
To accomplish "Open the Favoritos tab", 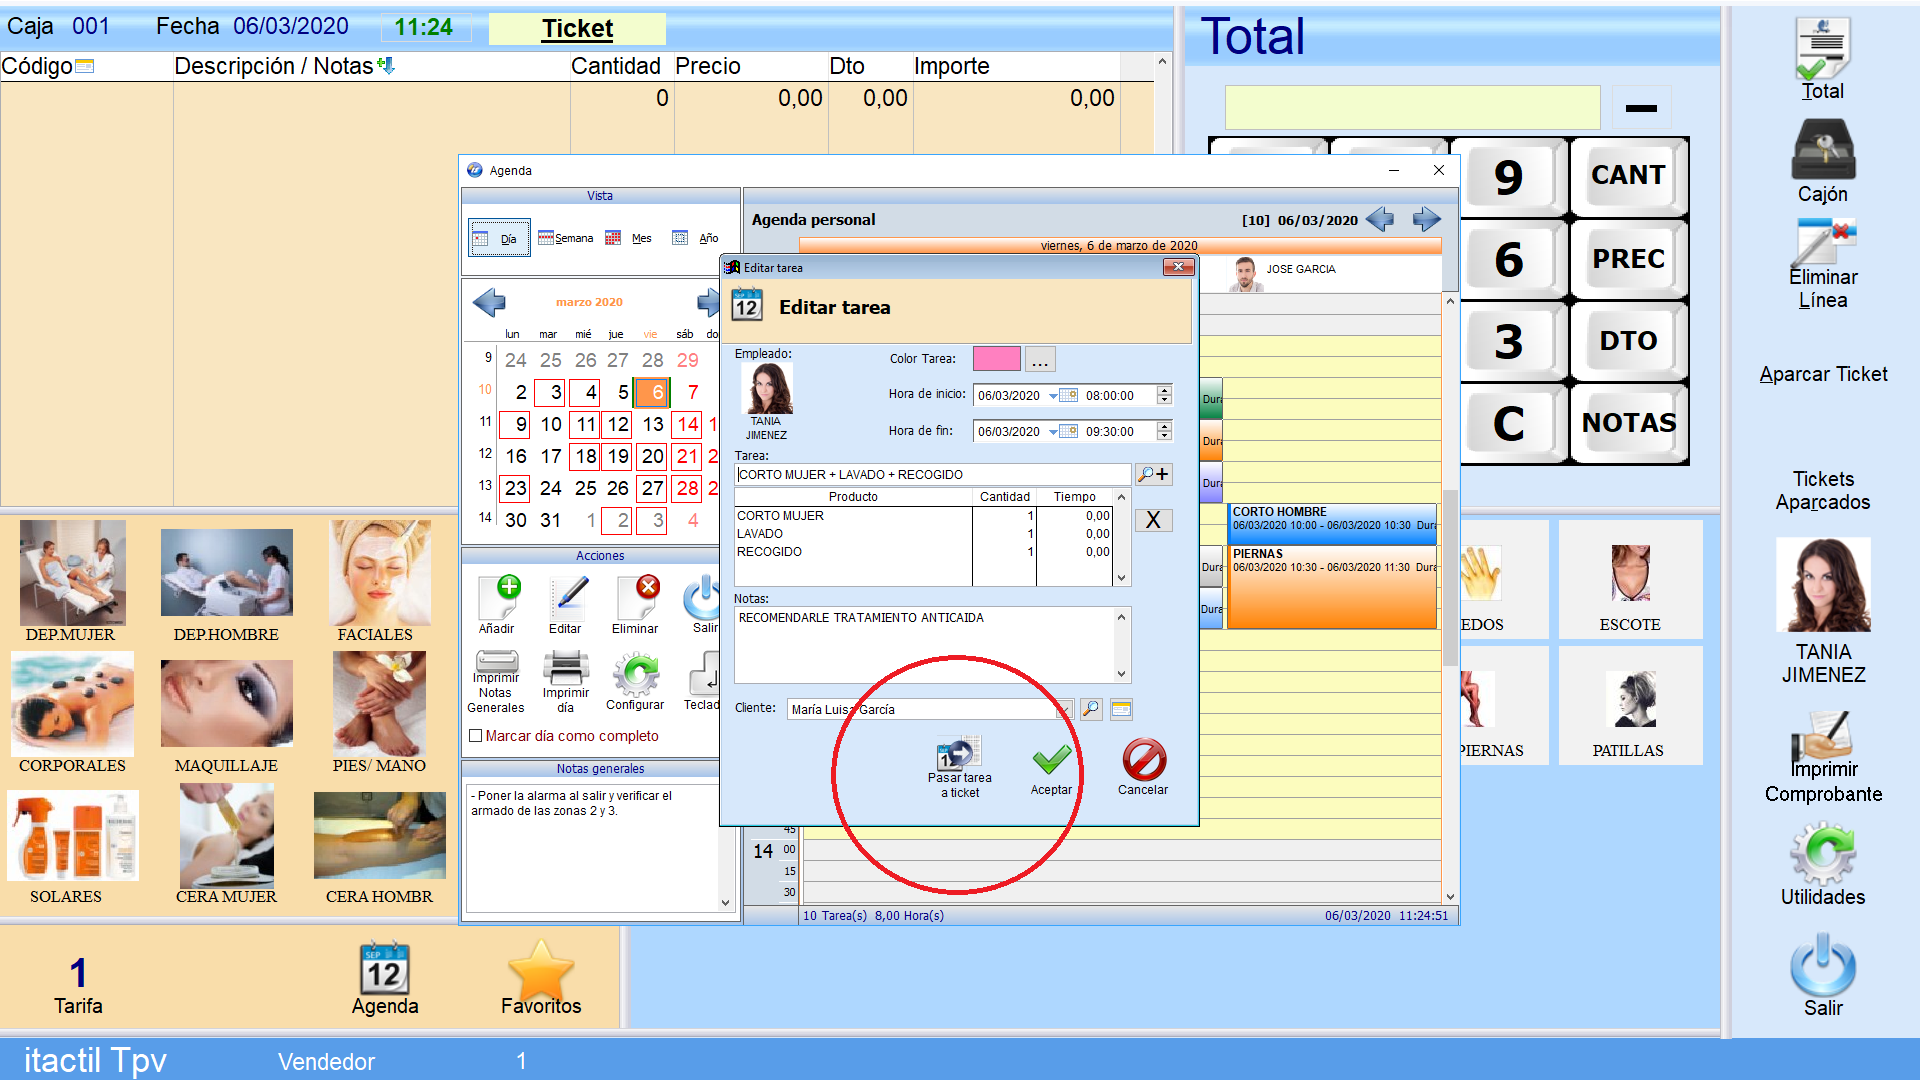I will 541,978.
